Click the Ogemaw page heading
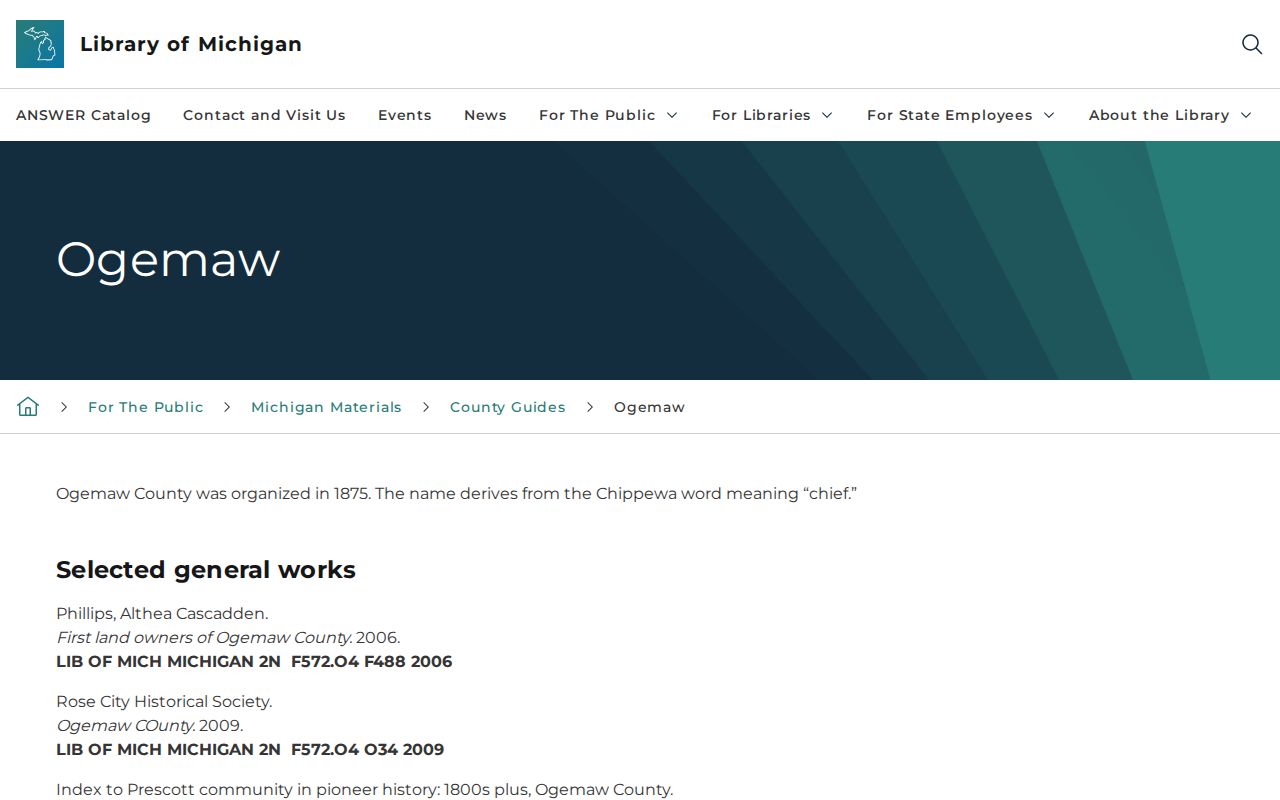 click(168, 260)
